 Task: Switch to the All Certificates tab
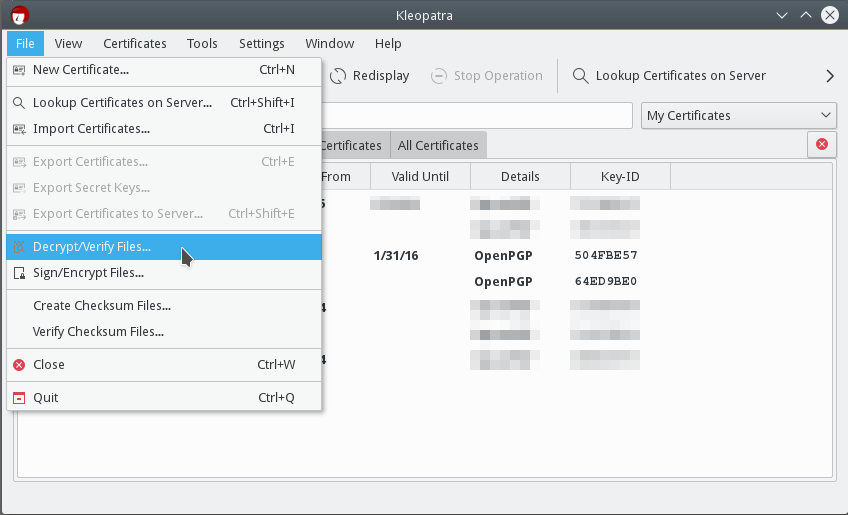click(438, 146)
